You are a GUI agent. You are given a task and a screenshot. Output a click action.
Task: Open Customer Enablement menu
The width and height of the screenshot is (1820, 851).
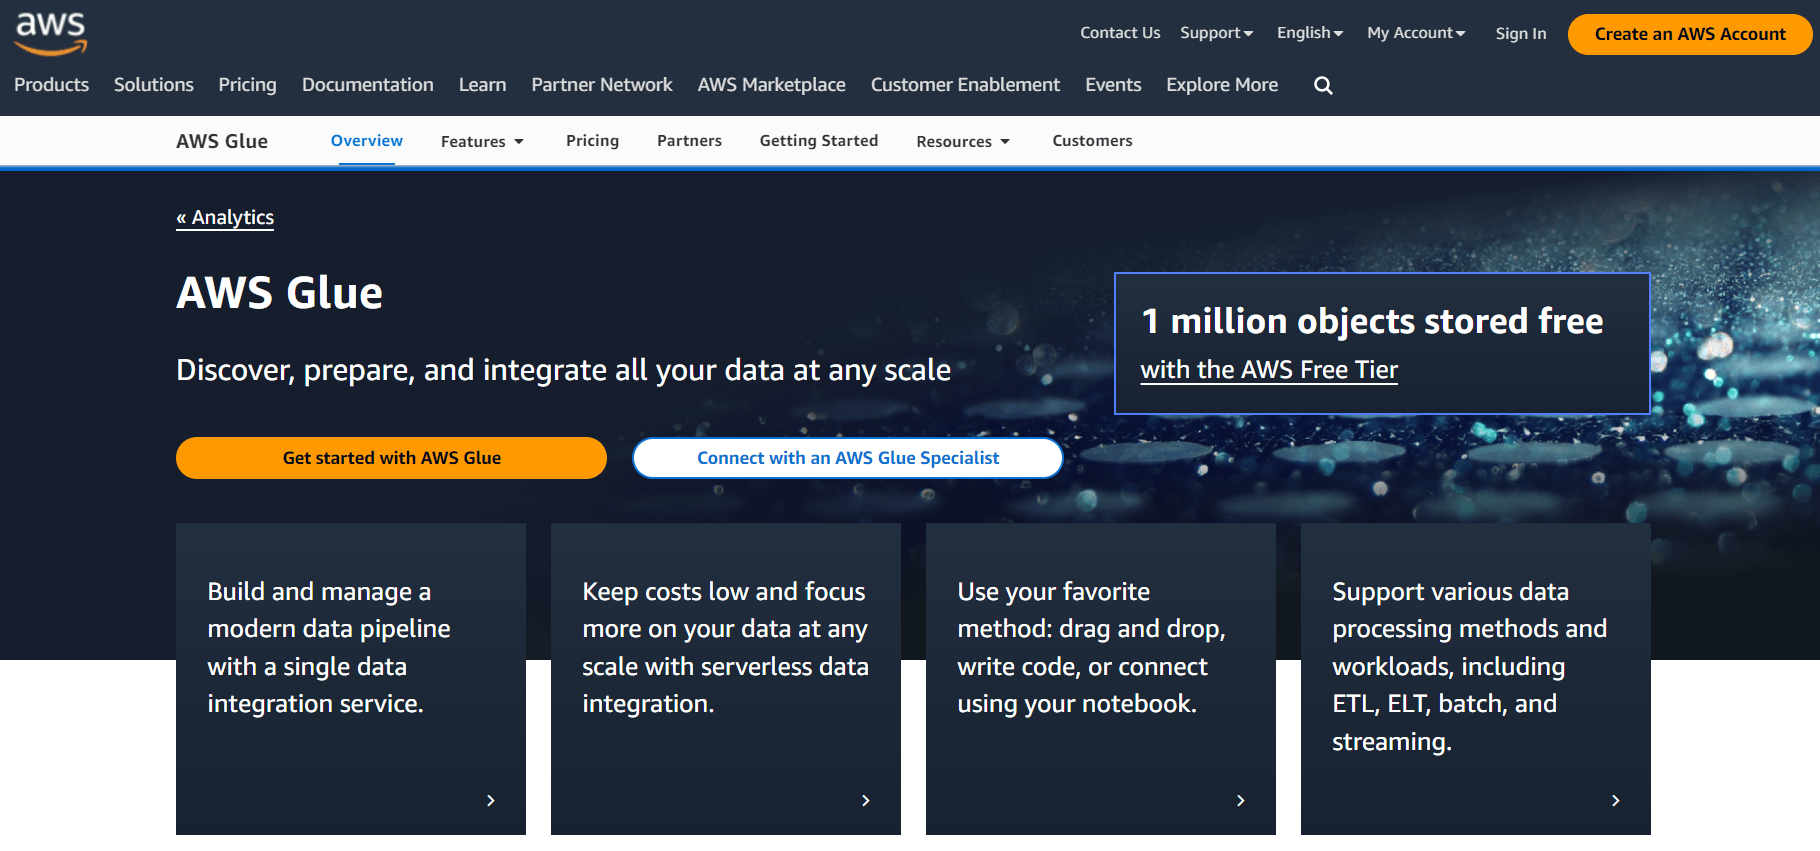click(x=965, y=85)
